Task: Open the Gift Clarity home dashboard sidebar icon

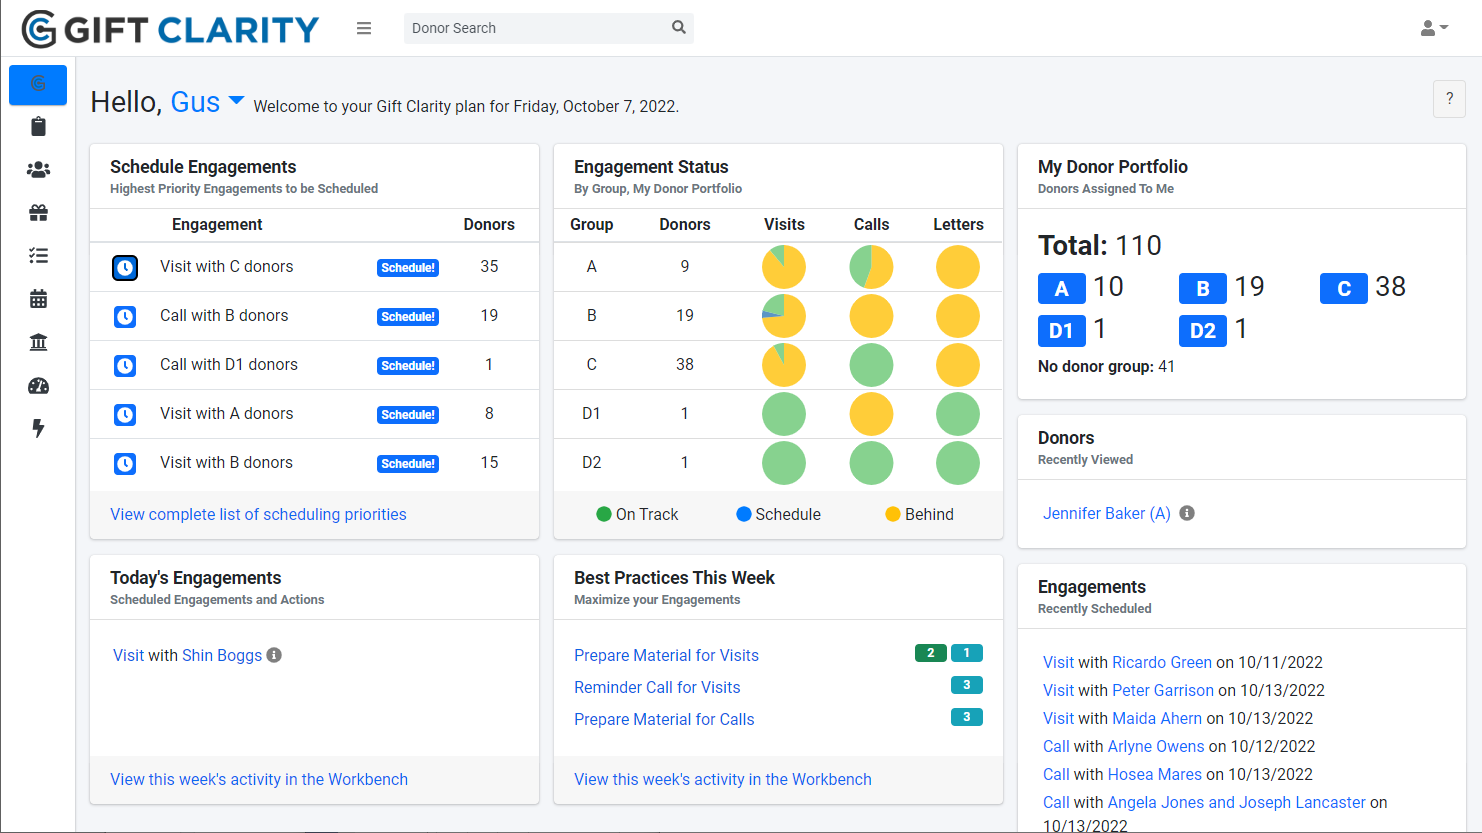Action: click(x=38, y=84)
